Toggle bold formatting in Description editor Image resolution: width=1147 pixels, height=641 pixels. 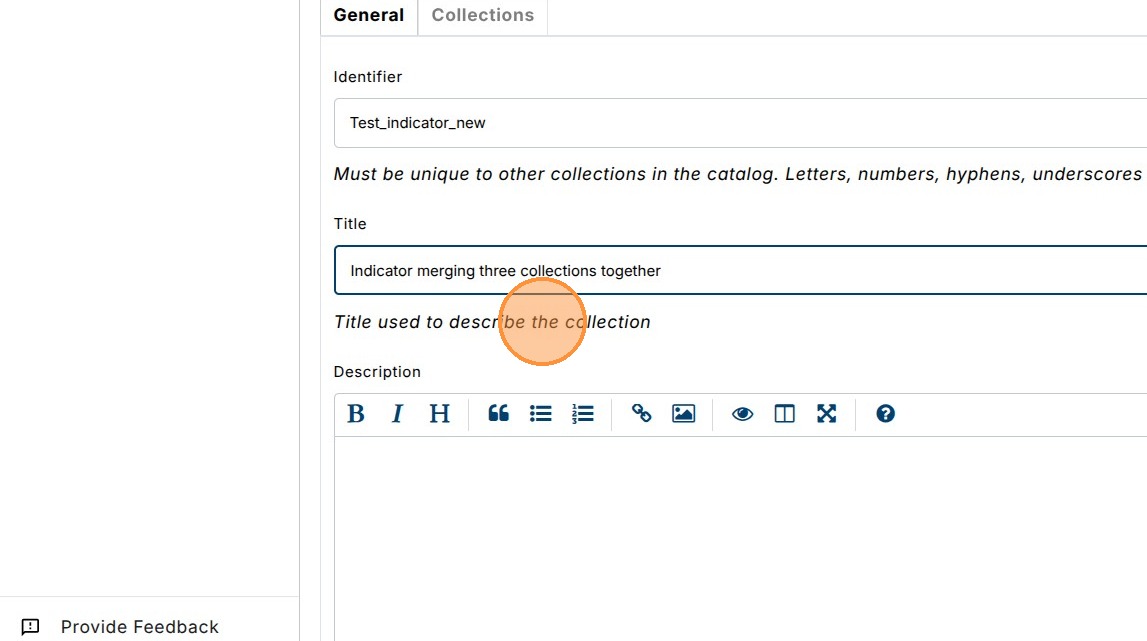tap(356, 414)
